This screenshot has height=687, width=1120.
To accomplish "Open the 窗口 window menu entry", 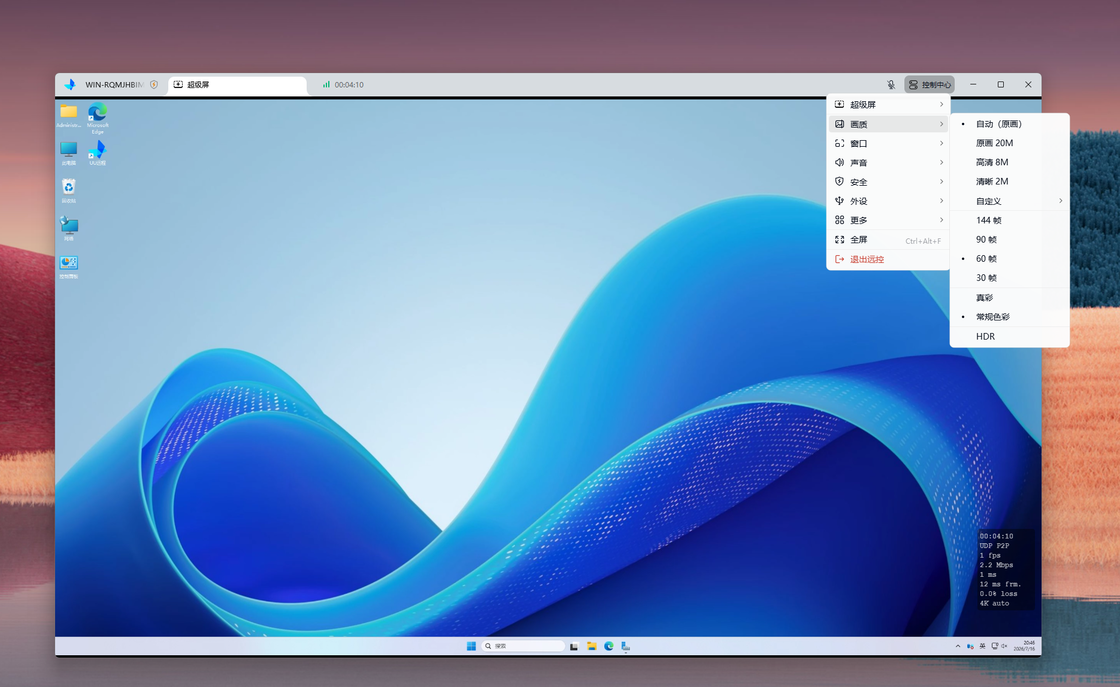I will [888, 143].
